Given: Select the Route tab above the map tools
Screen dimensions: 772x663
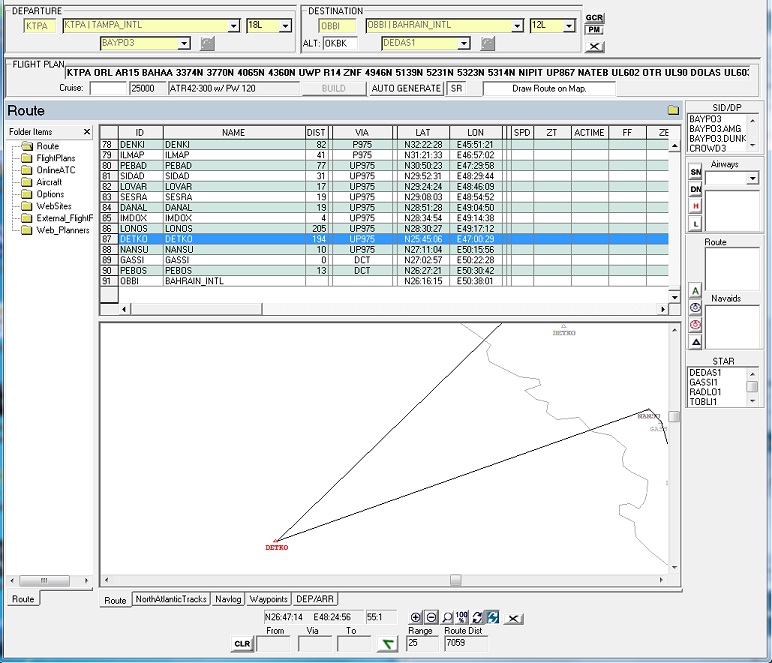Looking at the screenshot, I should coord(115,600).
